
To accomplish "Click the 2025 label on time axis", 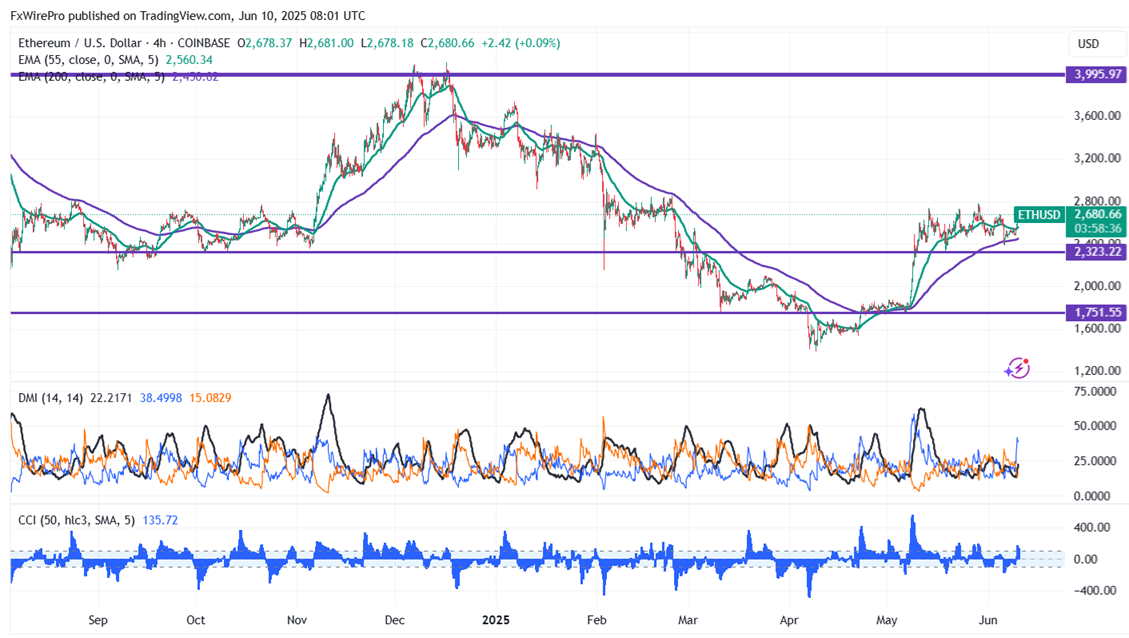I will 495,620.
